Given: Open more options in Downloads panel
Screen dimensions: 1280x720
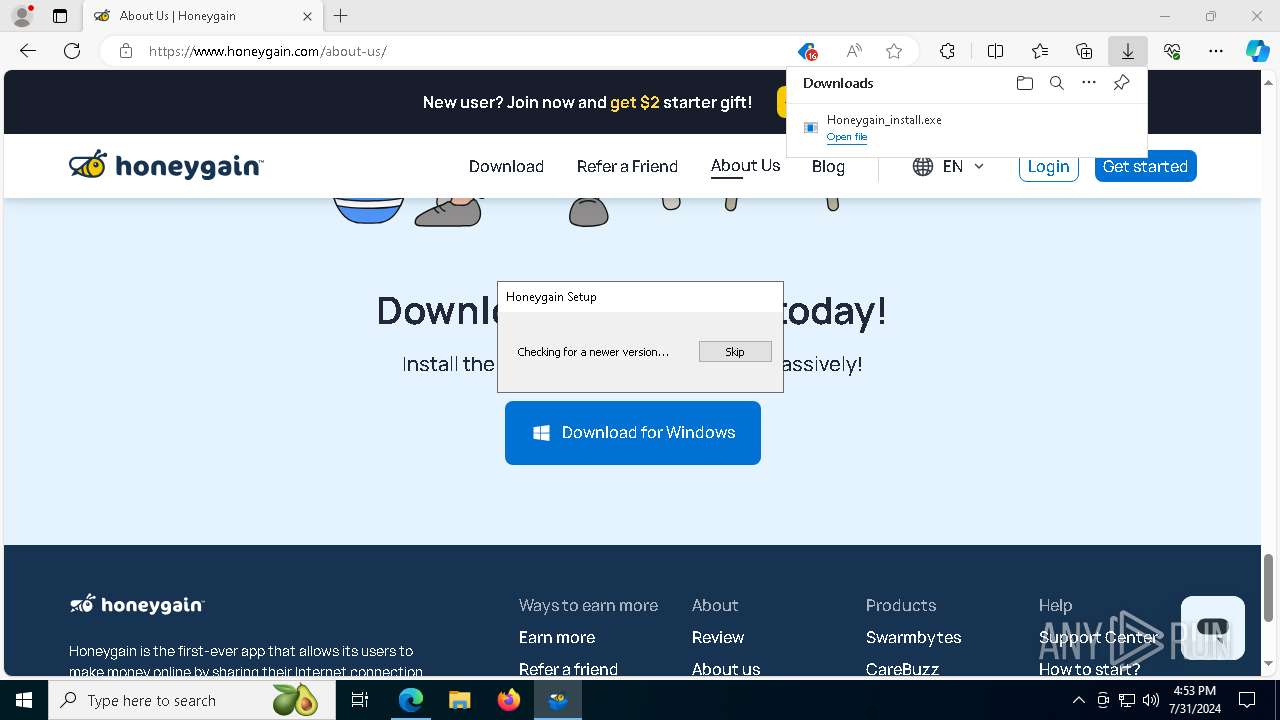Looking at the screenshot, I should pyautogui.click(x=1089, y=83).
